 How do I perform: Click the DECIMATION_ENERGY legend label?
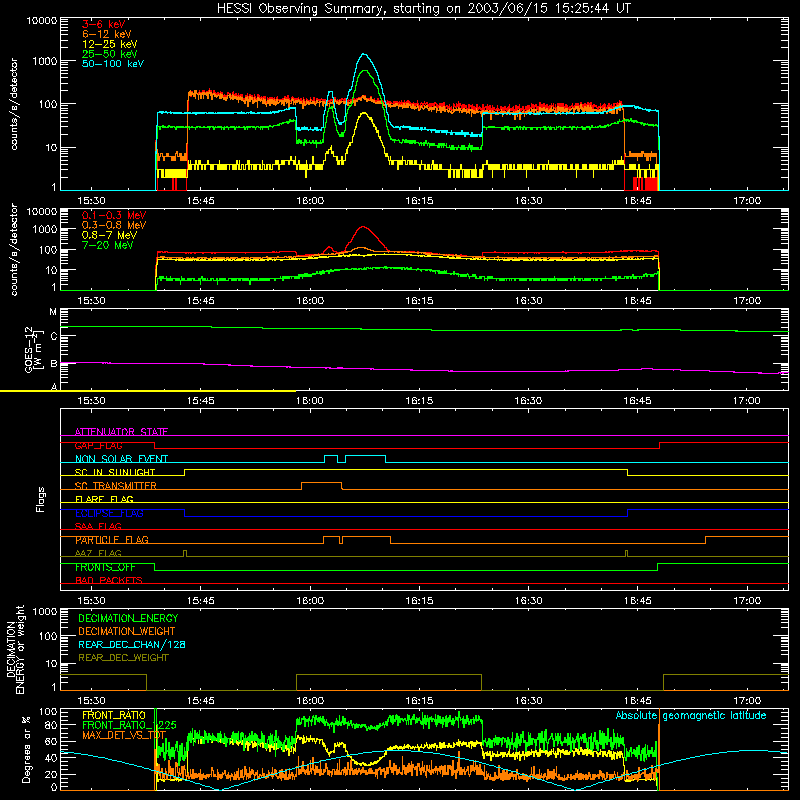(128, 618)
